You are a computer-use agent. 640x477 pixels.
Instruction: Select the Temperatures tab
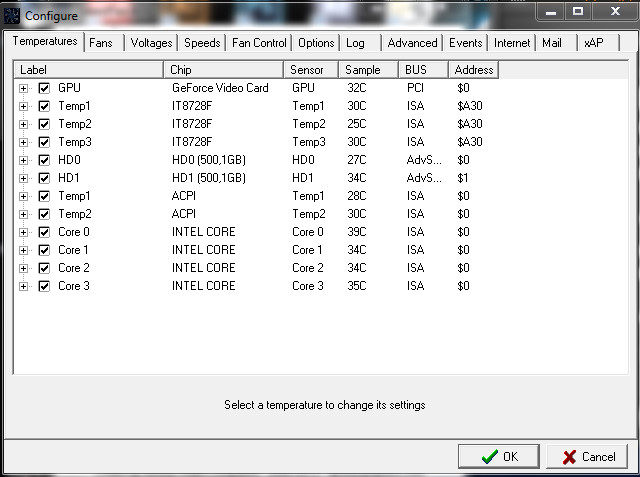[x=45, y=42]
